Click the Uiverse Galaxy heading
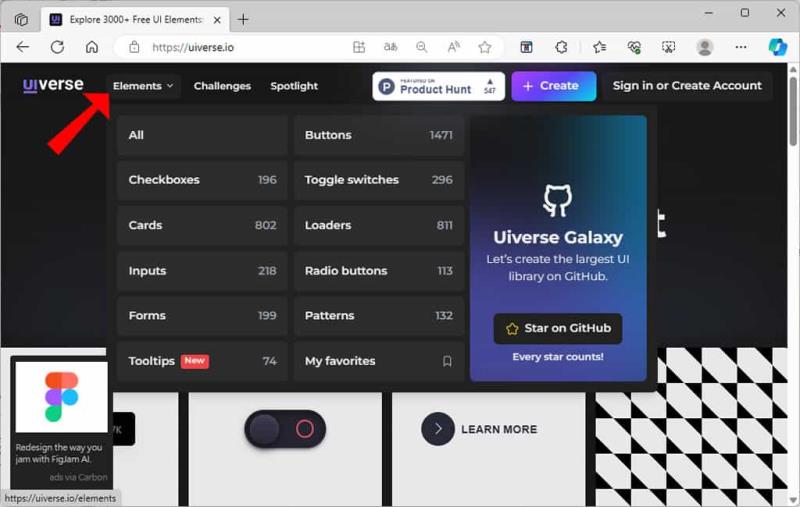This screenshot has height=507, width=800. click(558, 238)
